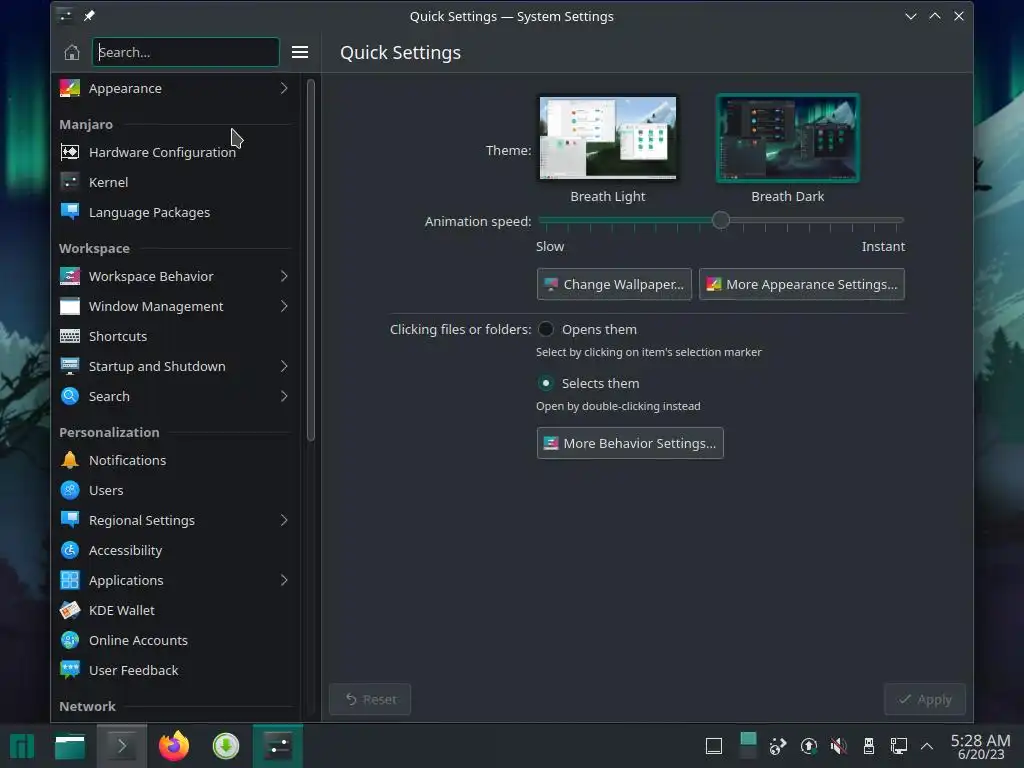The width and height of the screenshot is (1024, 768).
Task: Launch Firefox from the taskbar
Action: tap(174, 746)
